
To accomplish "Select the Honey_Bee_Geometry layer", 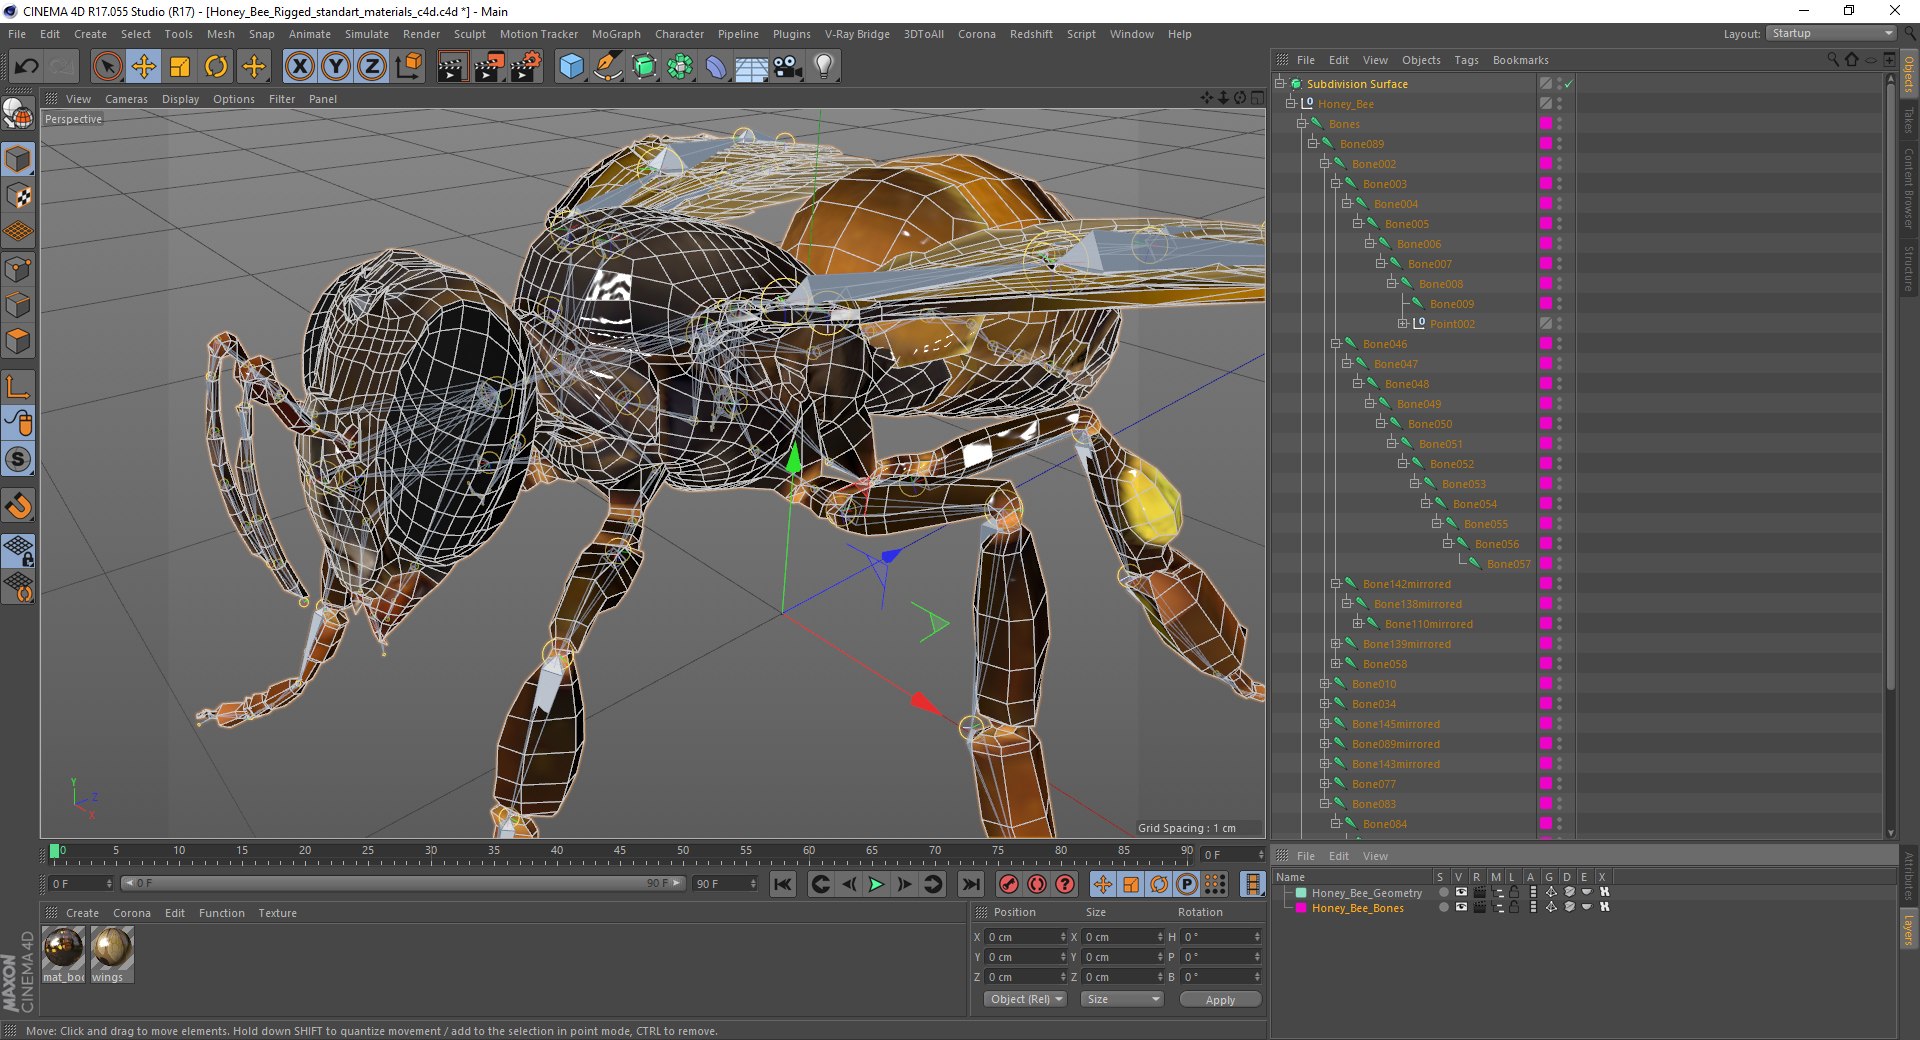I will point(1366,893).
